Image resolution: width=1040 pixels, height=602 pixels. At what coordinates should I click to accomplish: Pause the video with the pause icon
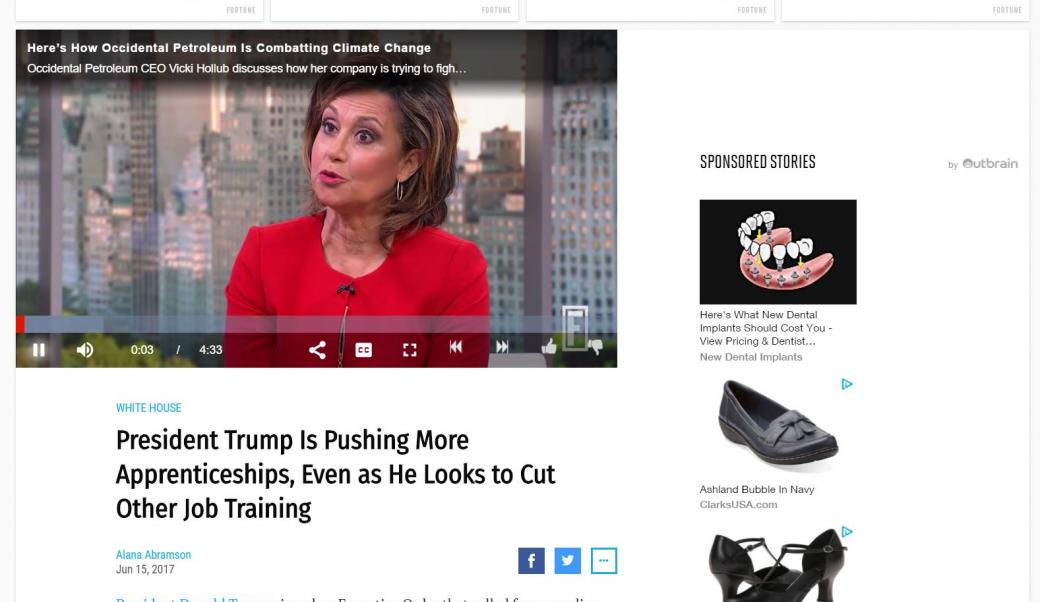pyautogui.click(x=38, y=349)
